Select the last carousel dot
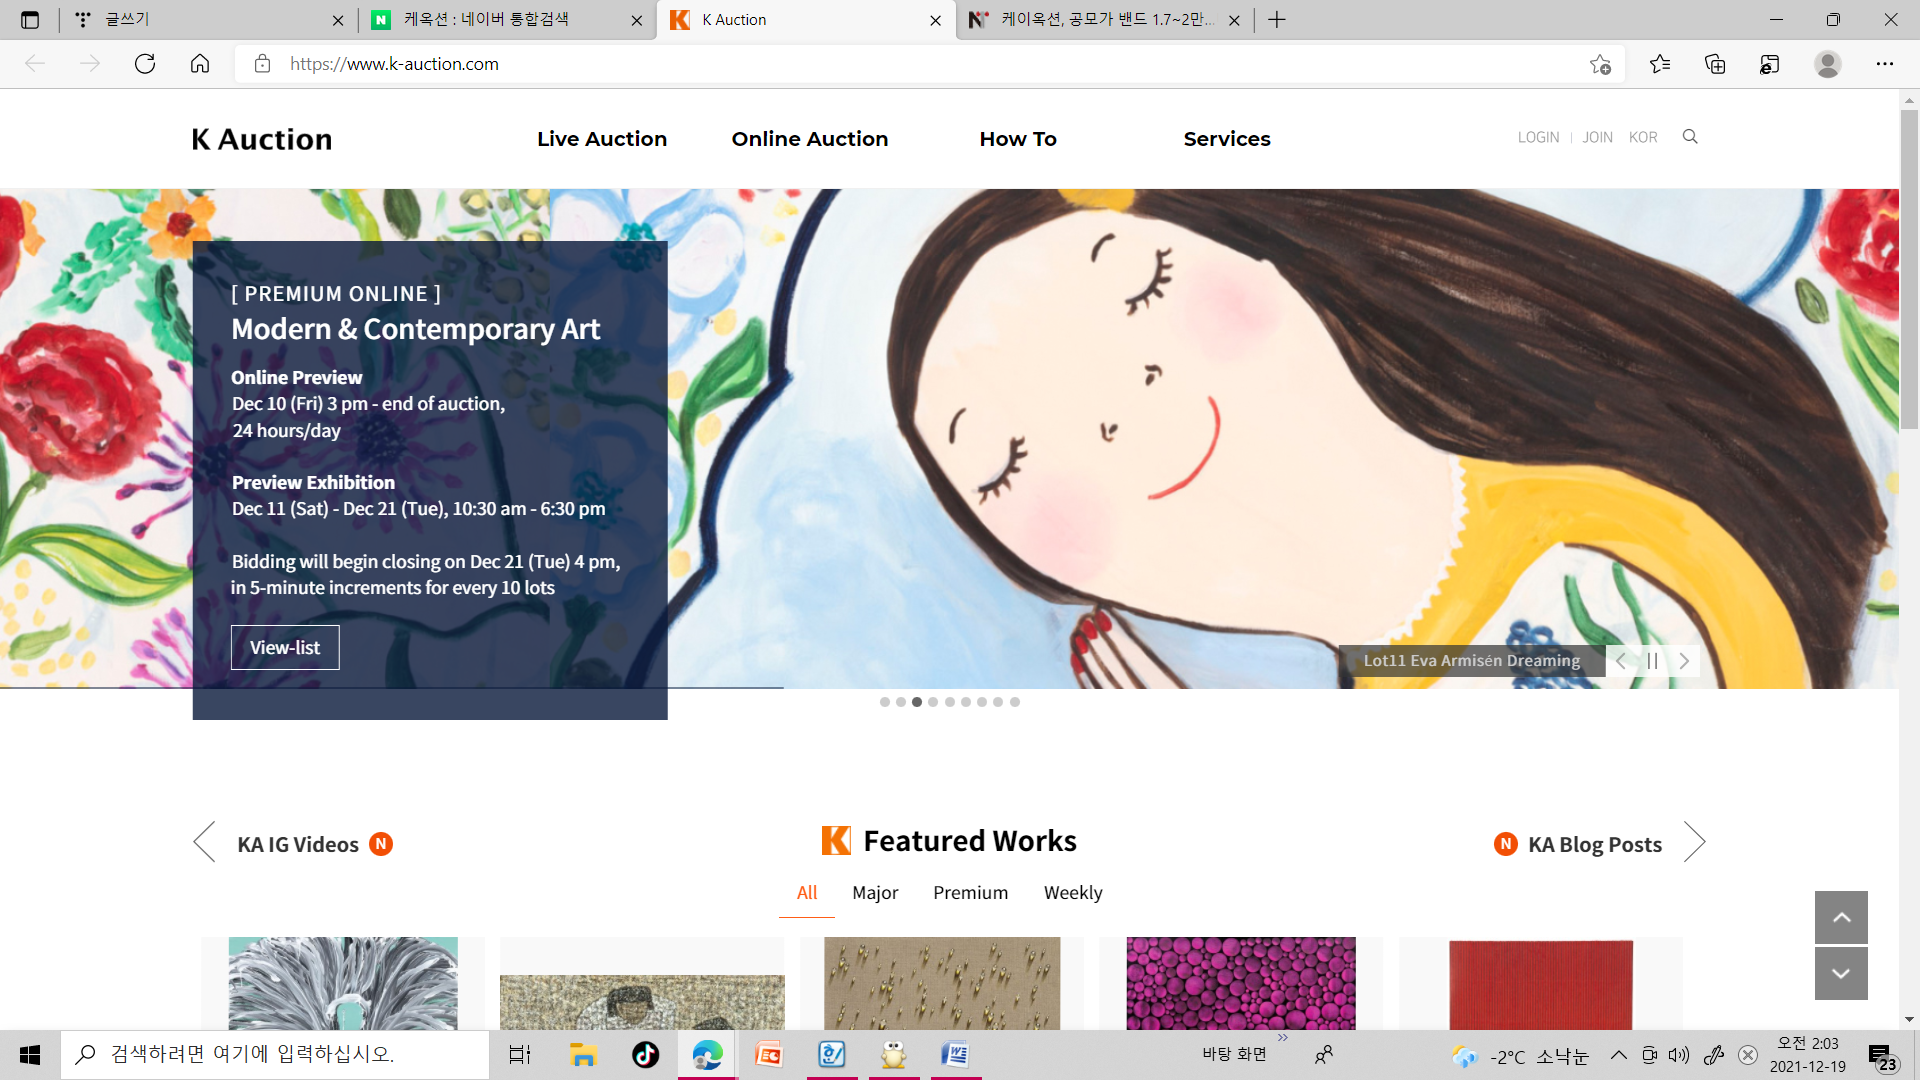 pyautogui.click(x=1015, y=702)
